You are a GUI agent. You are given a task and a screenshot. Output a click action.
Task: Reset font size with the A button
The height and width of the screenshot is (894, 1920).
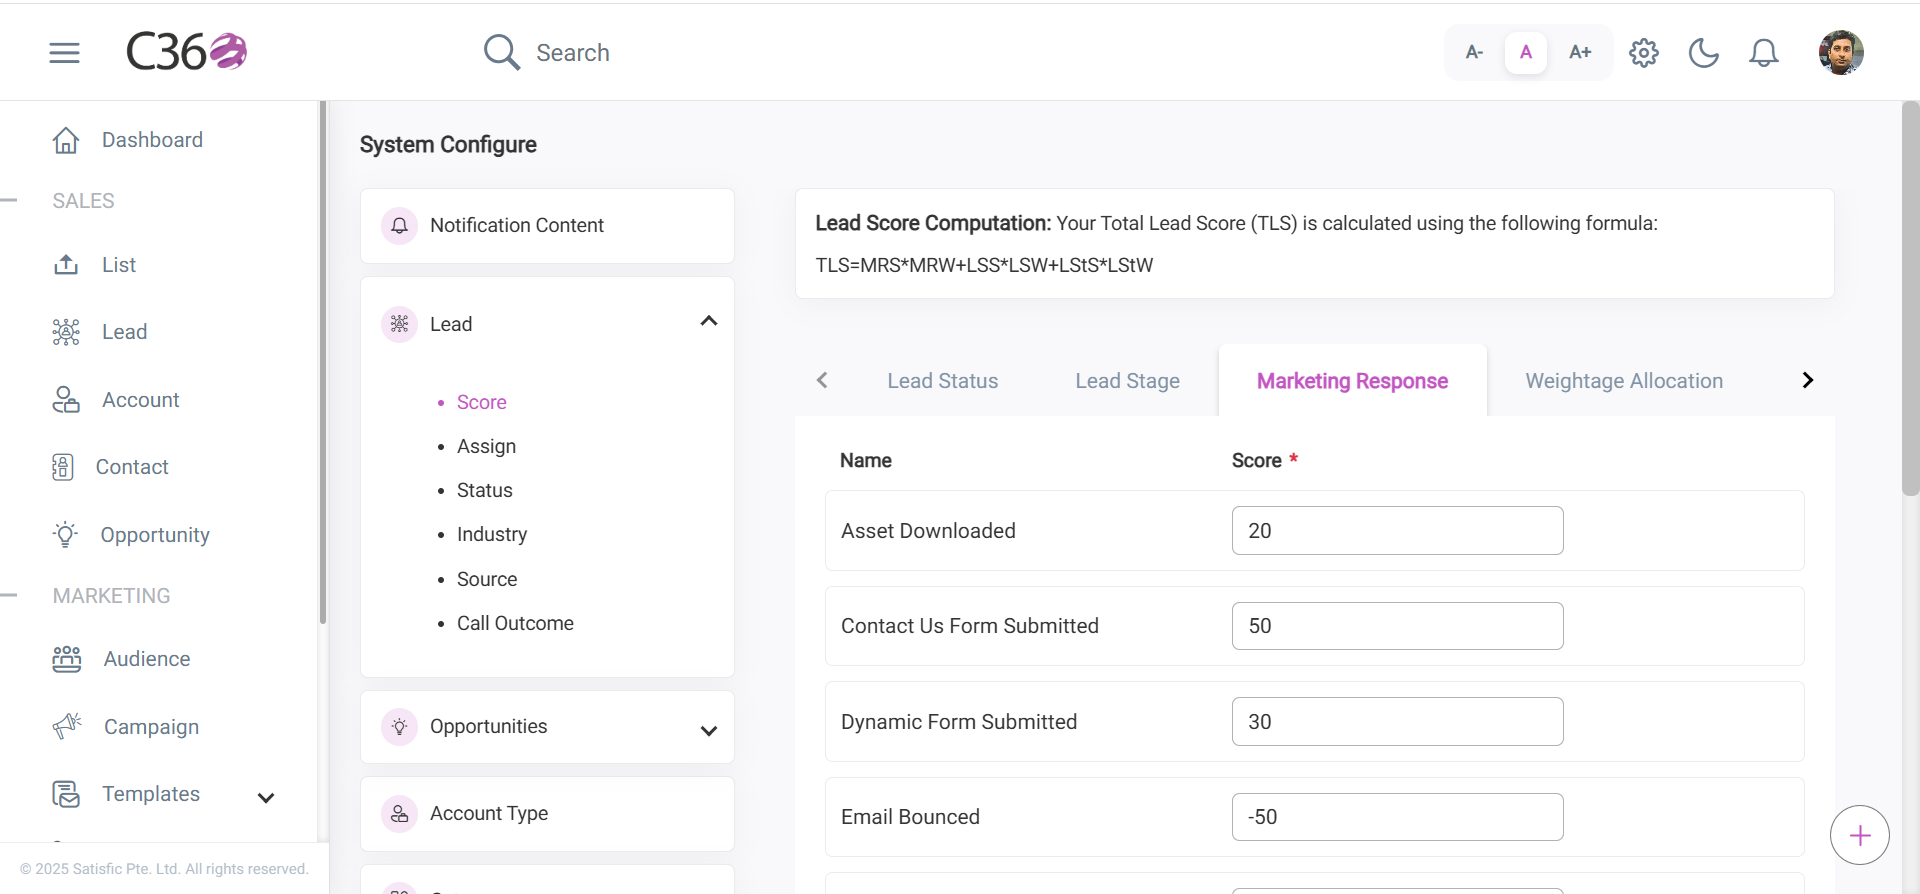coord(1526,52)
